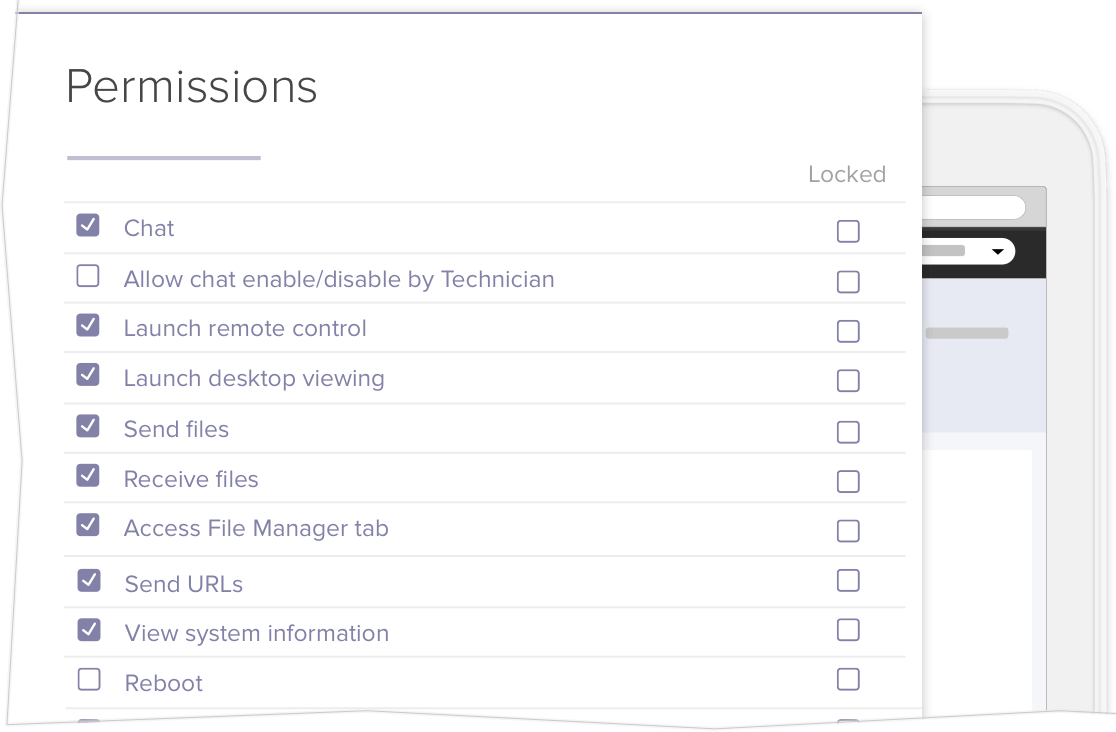Uncheck the Send URLs checkbox
1116x732 pixels.
[89, 580]
